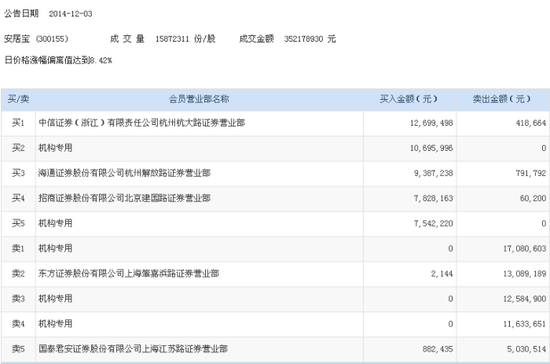
Task: Click the sell amount 11,633,651
Action: pos(525,324)
